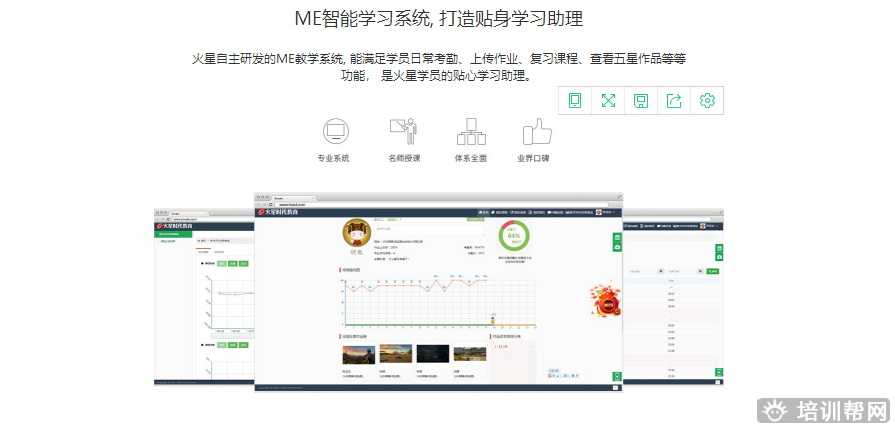Click the 培训帮网 watermark logo

click(x=823, y=410)
